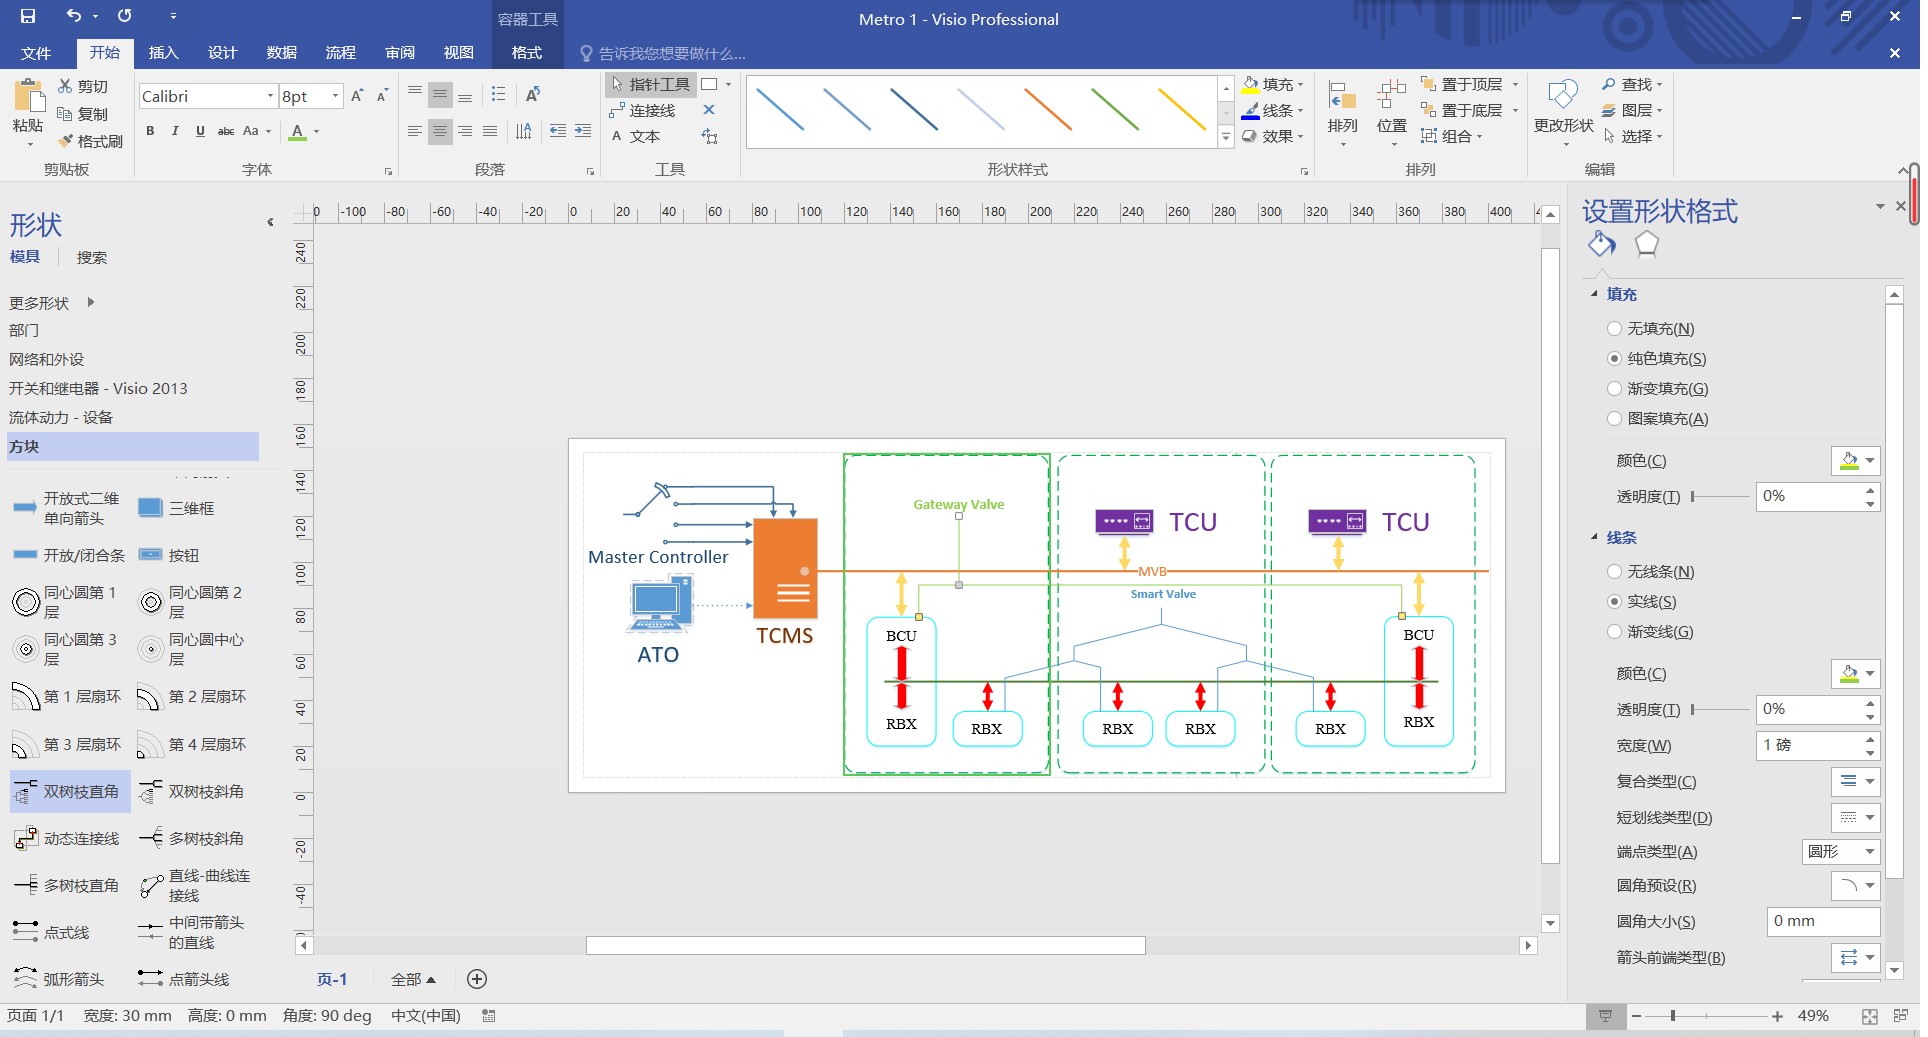
Task: Click the Rounding Size (圆角大小) 0 mm field
Action: pyautogui.click(x=1823, y=921)
